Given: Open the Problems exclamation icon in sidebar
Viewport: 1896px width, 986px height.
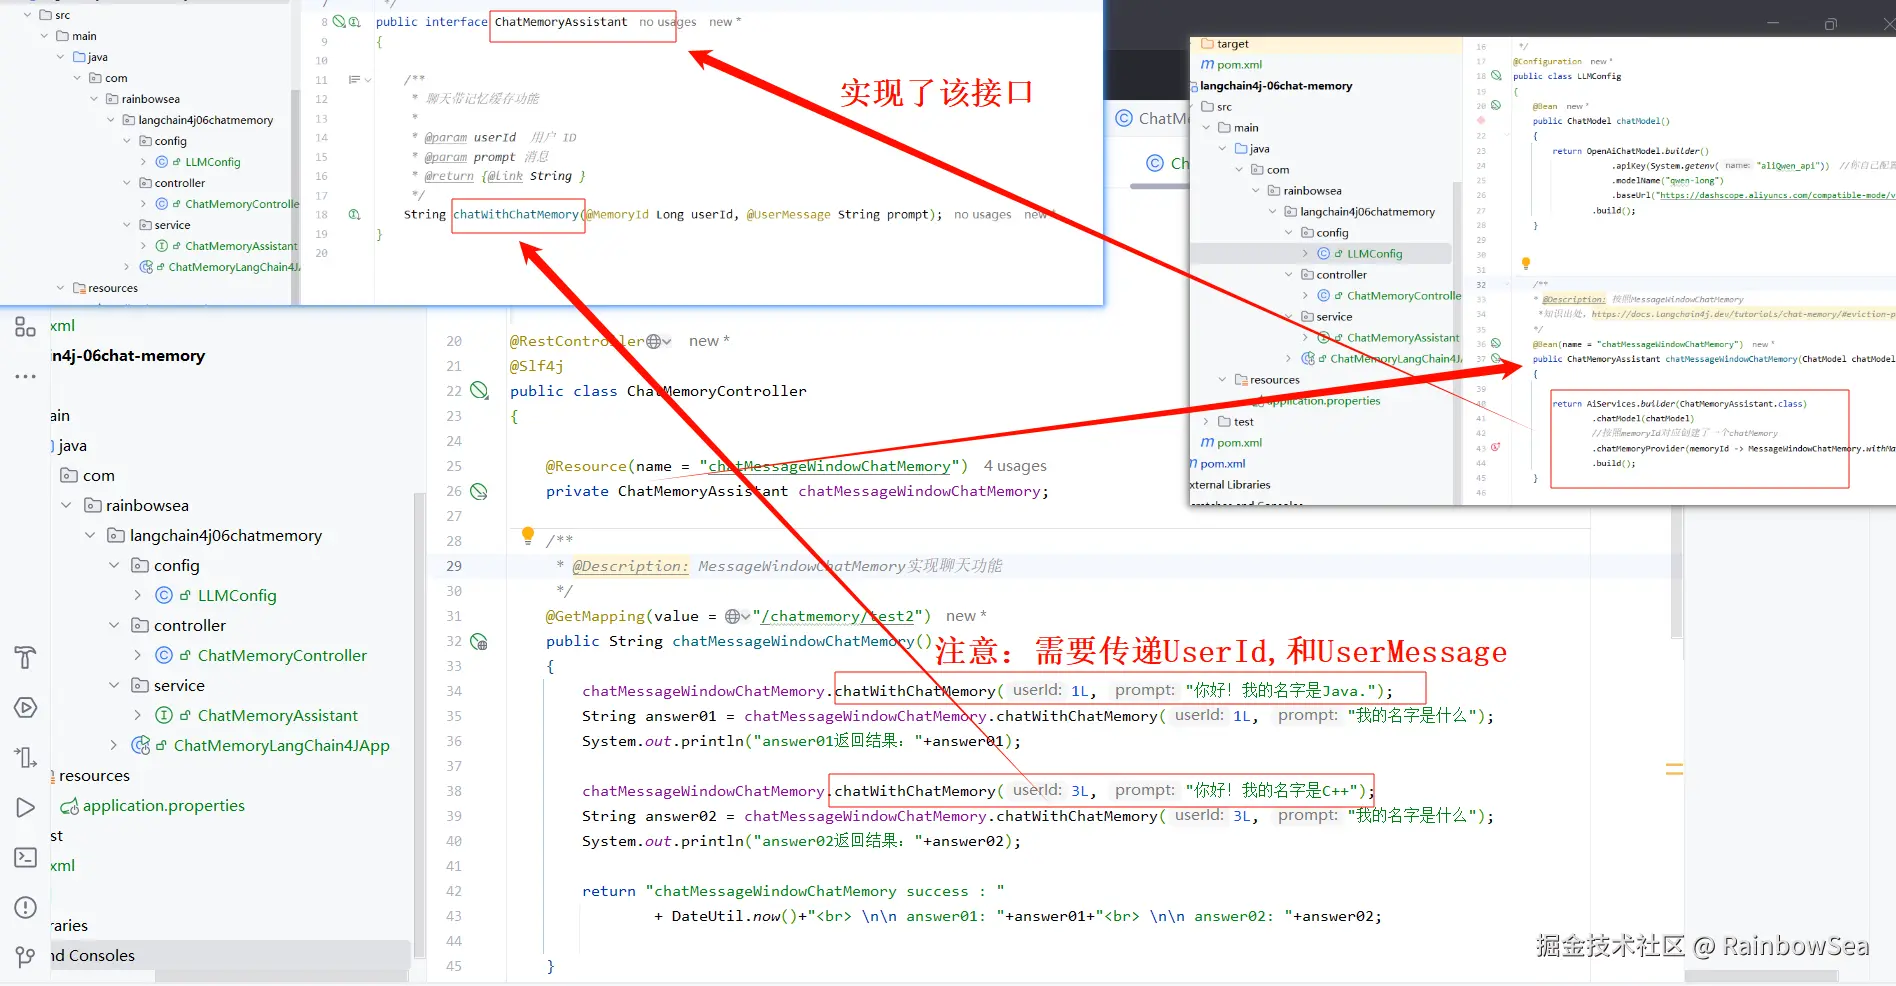Looking at the screenshot, I should (x=25, y=907).
